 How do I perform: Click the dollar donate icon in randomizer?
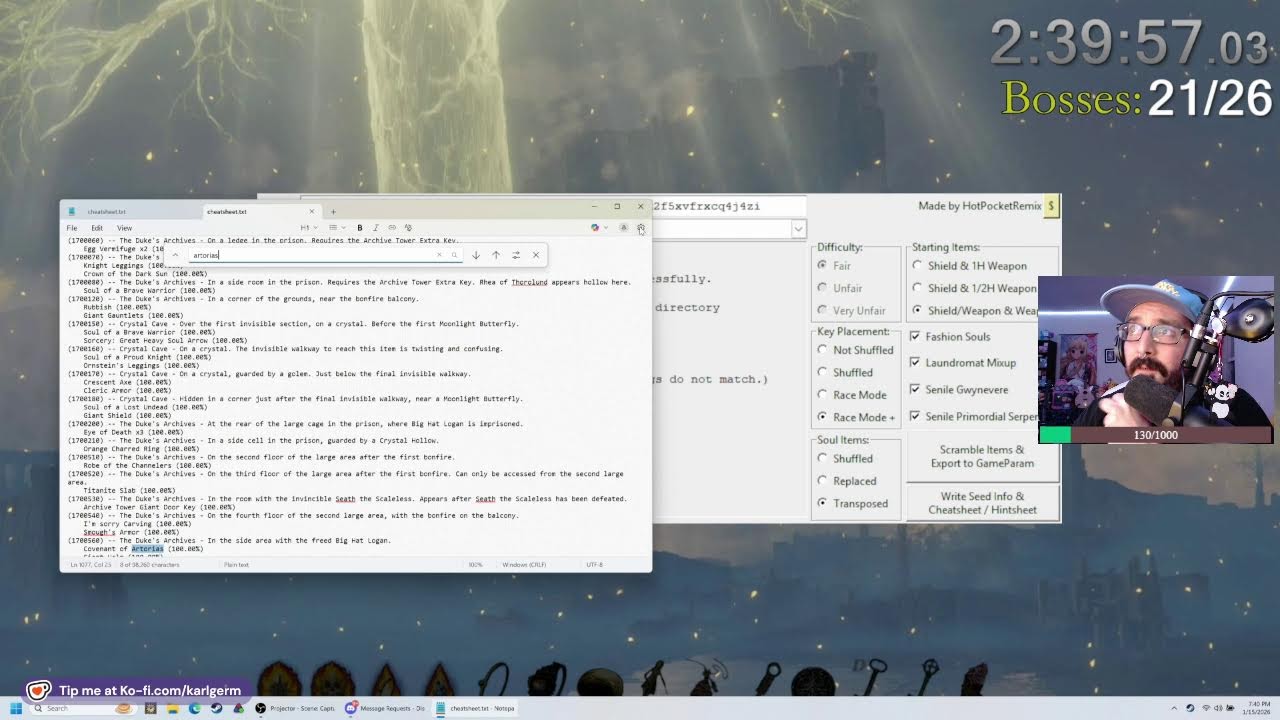(1051, 206)
